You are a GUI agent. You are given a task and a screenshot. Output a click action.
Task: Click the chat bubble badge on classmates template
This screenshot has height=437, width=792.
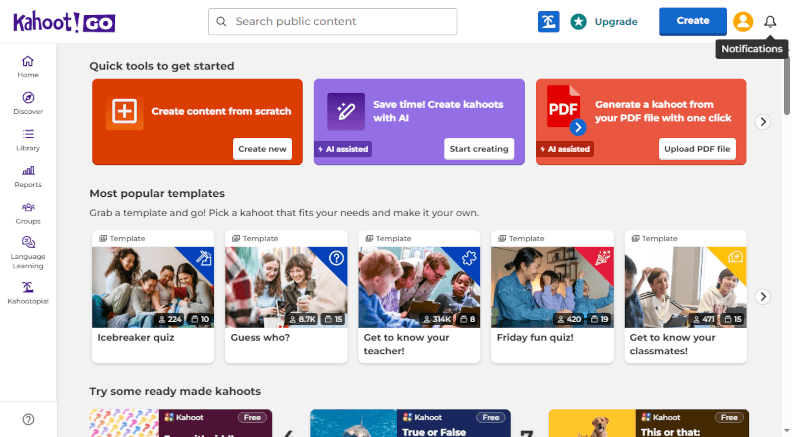coord(735,257)
